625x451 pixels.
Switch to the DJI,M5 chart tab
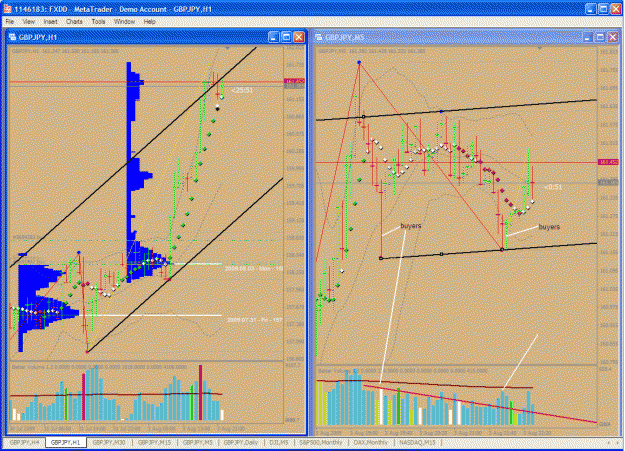279,442
